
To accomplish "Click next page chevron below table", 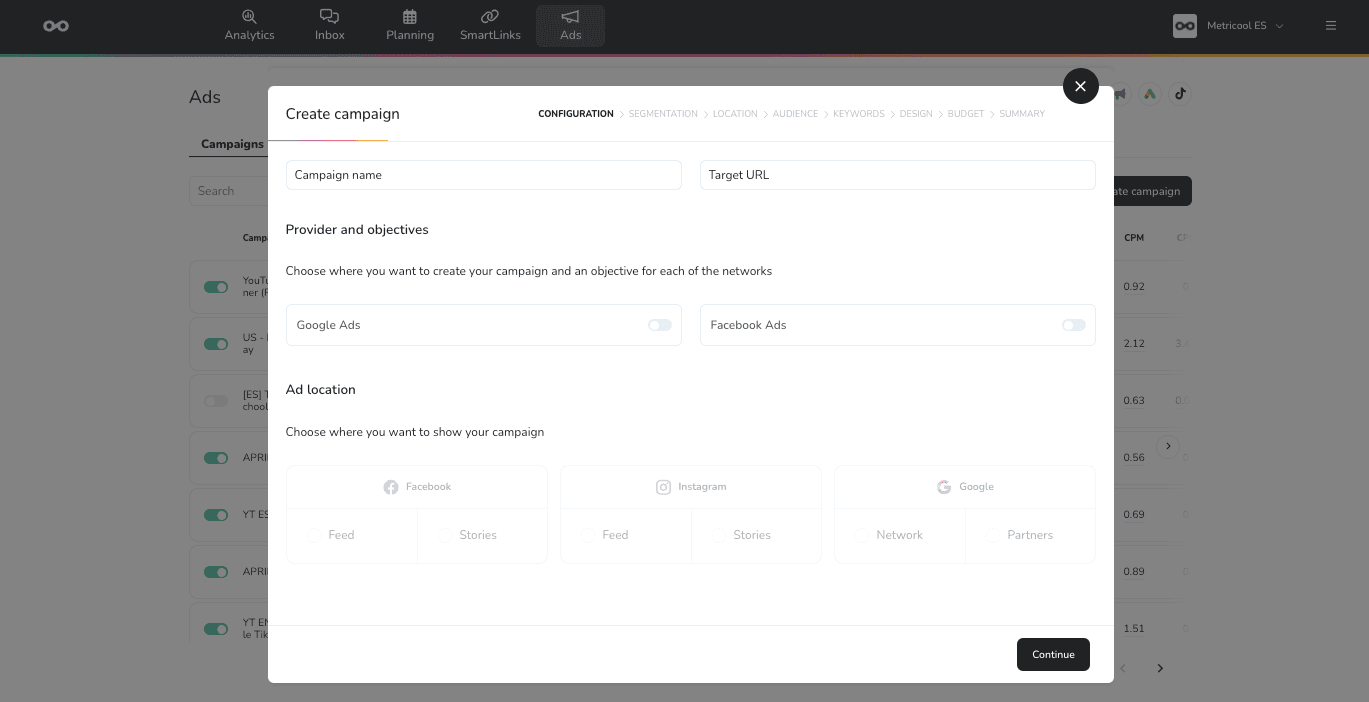I will click(1160, 668).
